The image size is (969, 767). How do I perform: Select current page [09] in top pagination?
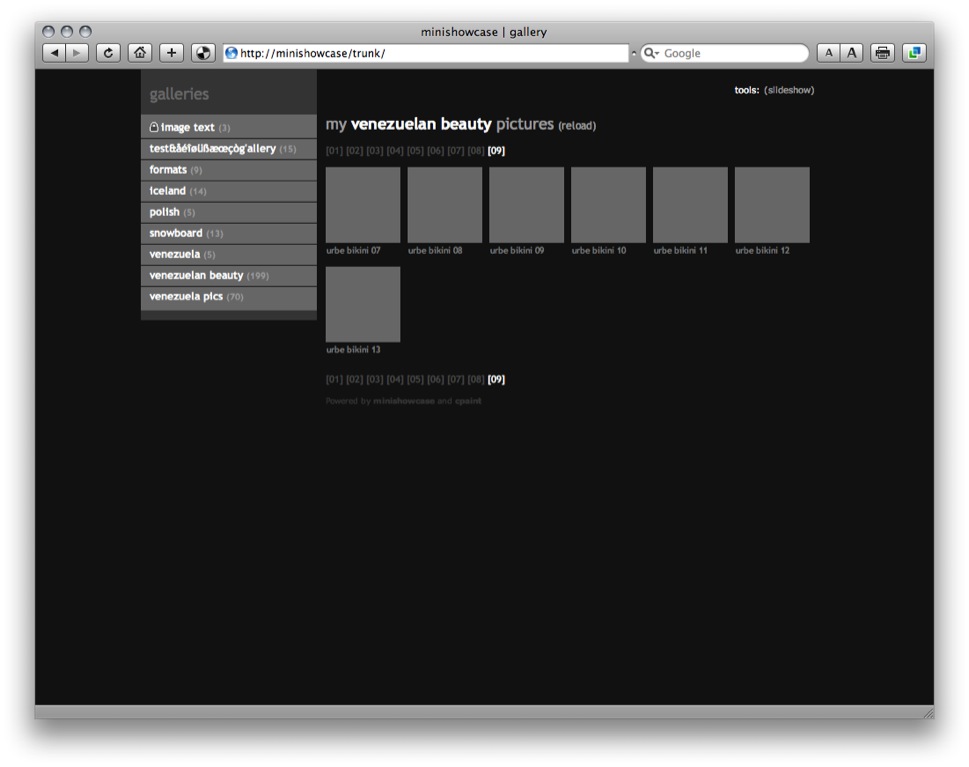[496, 150]
